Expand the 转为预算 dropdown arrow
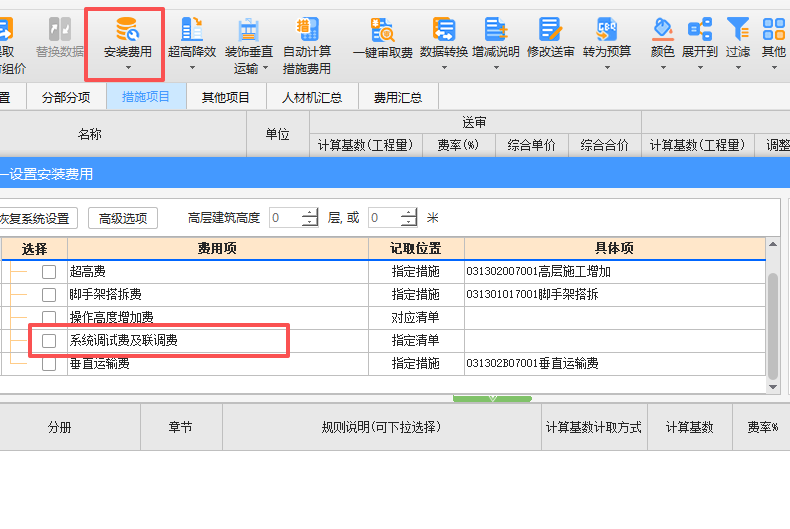Image resolution: width=790 pixels, height=529 pixels. click(607, 68)
